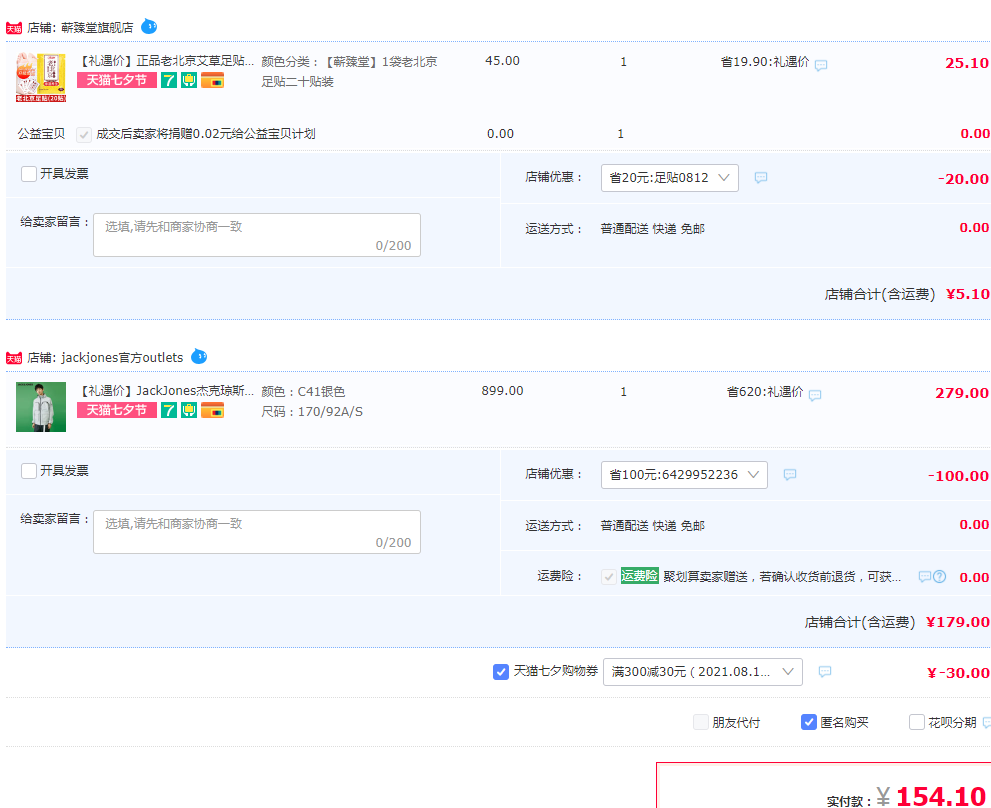Click the Tmall logo beside 蕲臻堂旗舰店
This screenshot has height=808, width=991.
[x=14, y=28]
